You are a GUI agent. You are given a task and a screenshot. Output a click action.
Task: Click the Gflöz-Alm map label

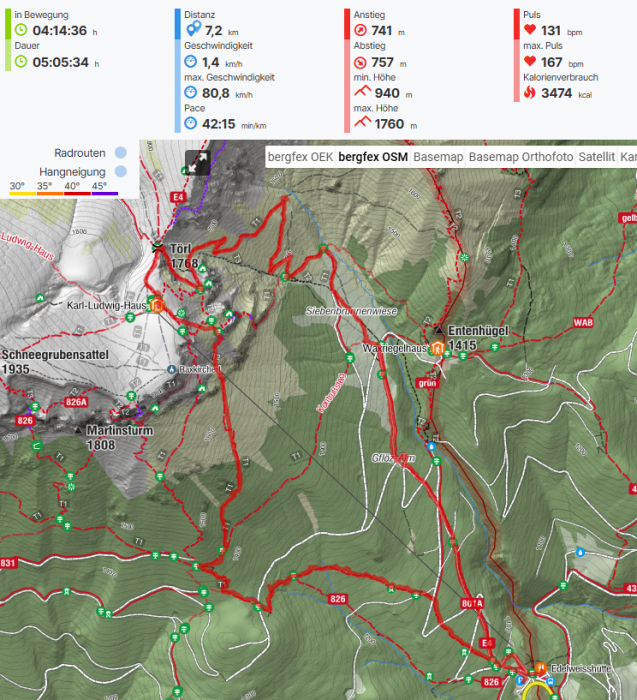393,458
